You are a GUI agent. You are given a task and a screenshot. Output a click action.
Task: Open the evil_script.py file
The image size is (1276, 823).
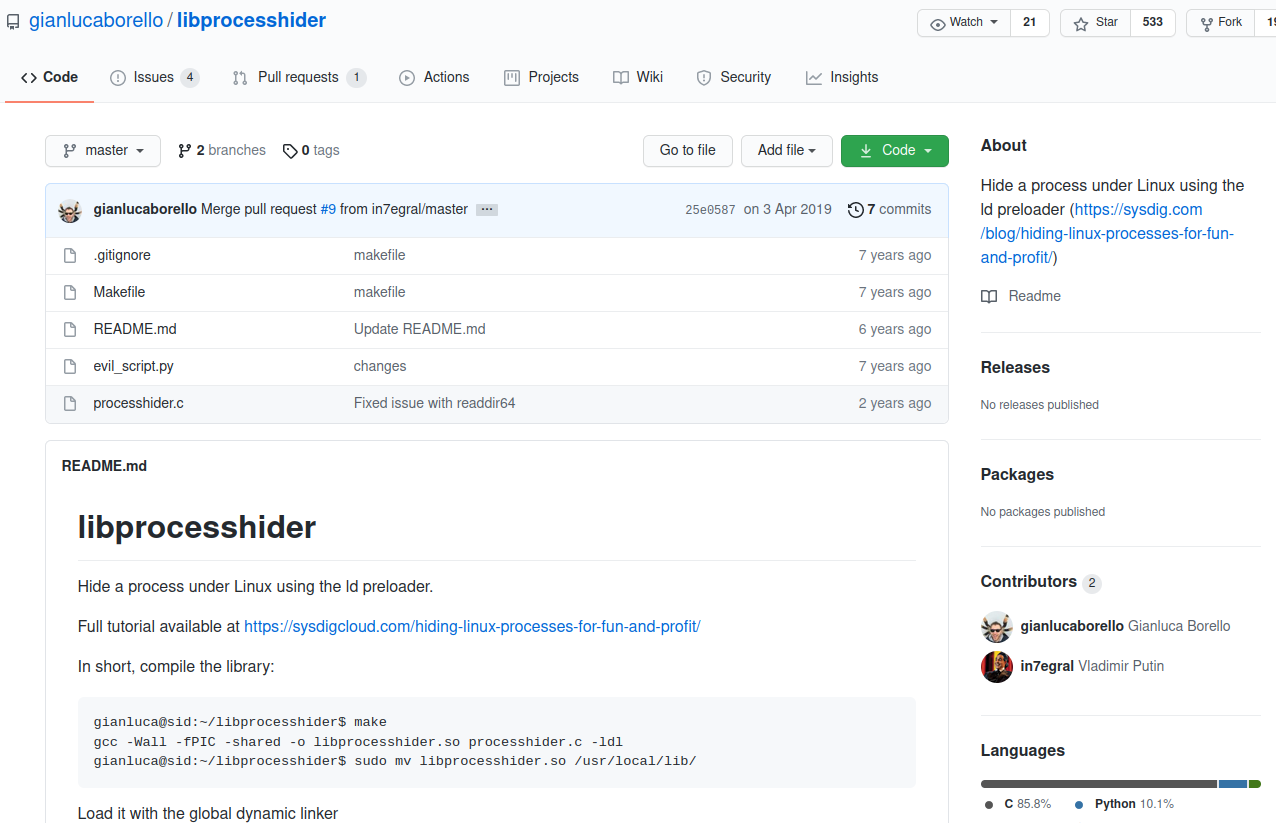133,366
